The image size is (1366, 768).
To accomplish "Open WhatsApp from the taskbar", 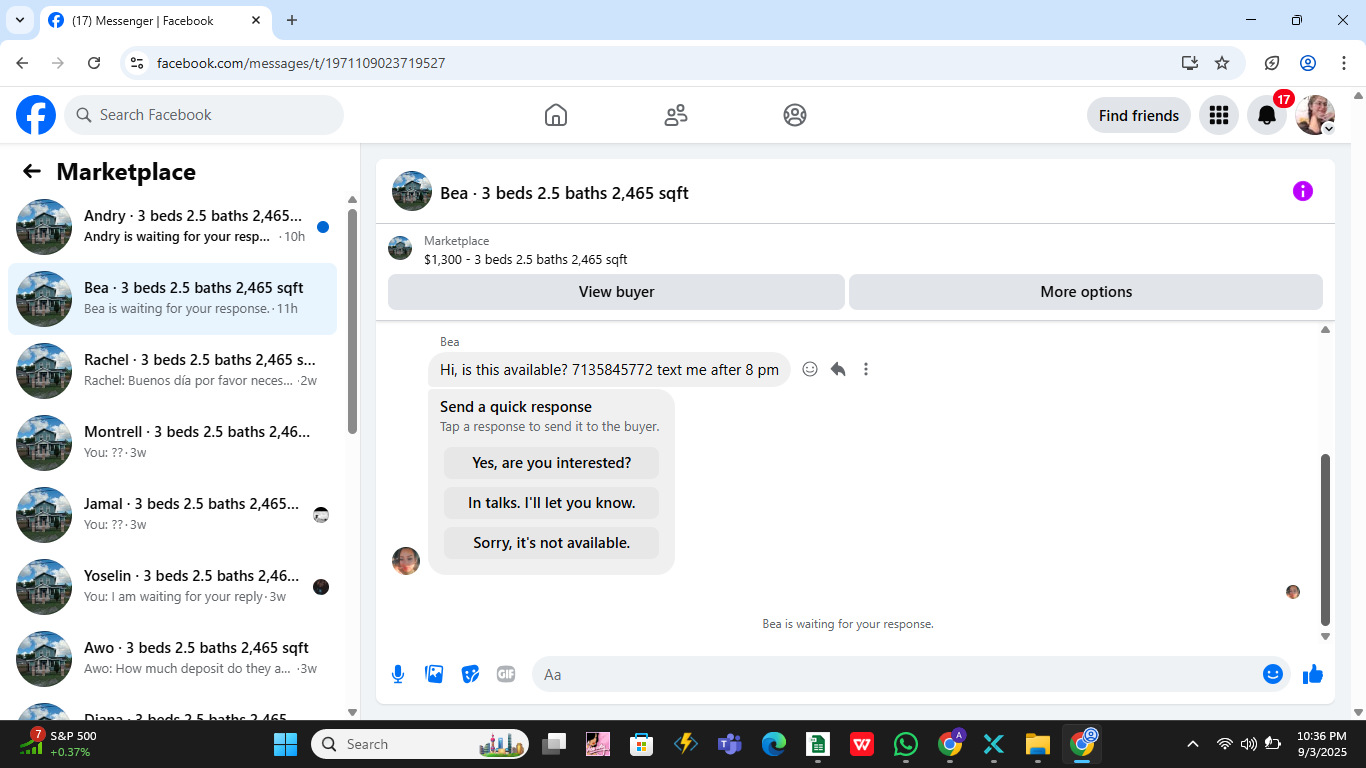I will [906, 744].
